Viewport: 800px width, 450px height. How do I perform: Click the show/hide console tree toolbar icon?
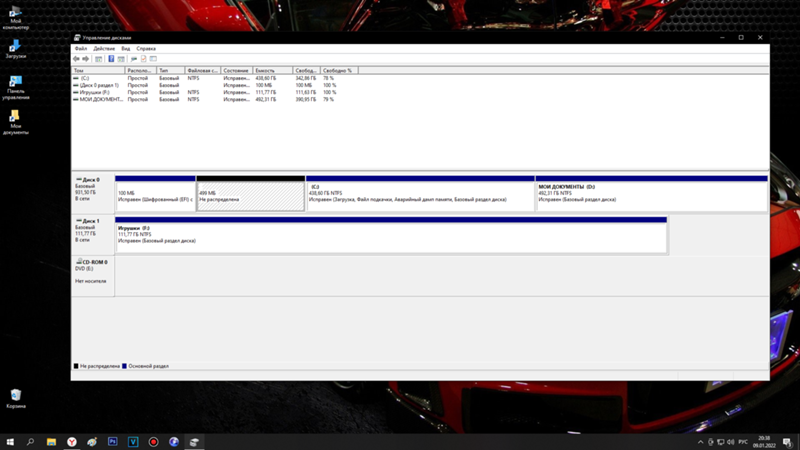[x=98, y=59]
